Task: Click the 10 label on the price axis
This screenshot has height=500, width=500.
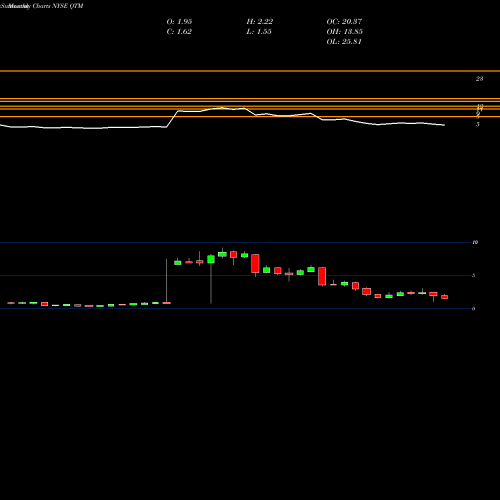Action: click(475, 242)
